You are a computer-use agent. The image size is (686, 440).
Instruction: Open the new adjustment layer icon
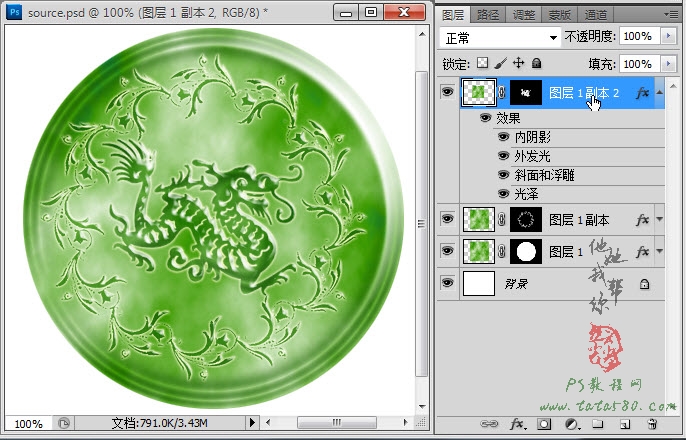pos(572,424)
